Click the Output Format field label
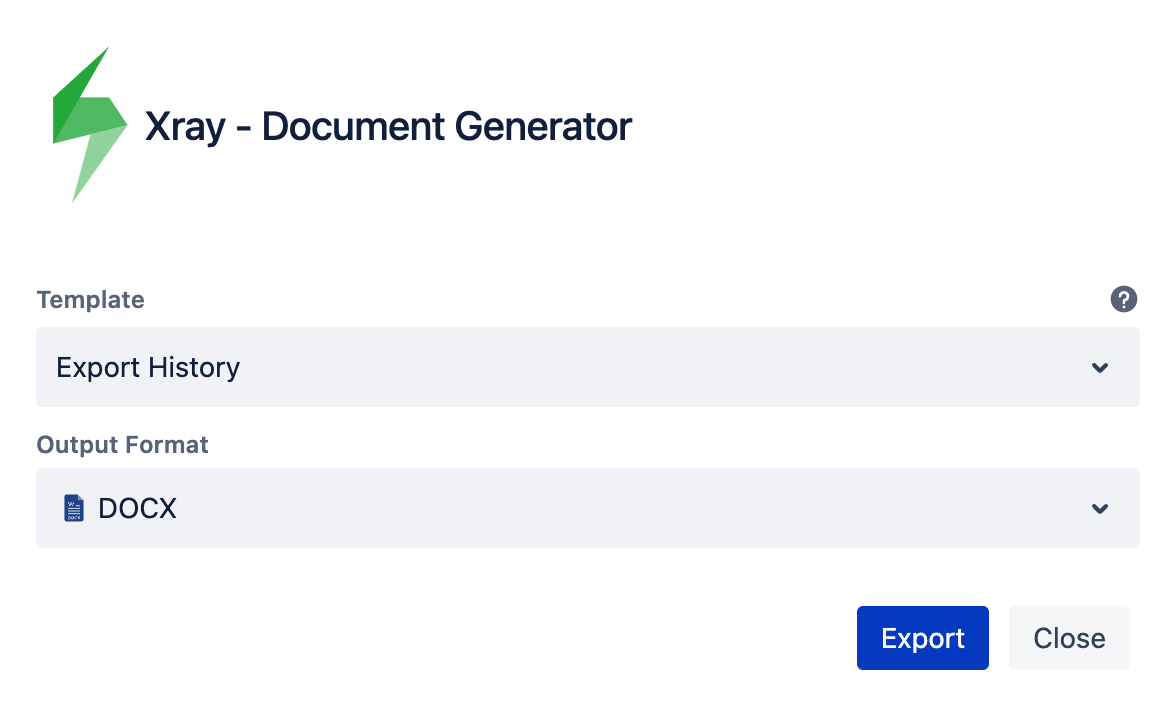This screenshot has width=1174, height=702. [122, 445]
